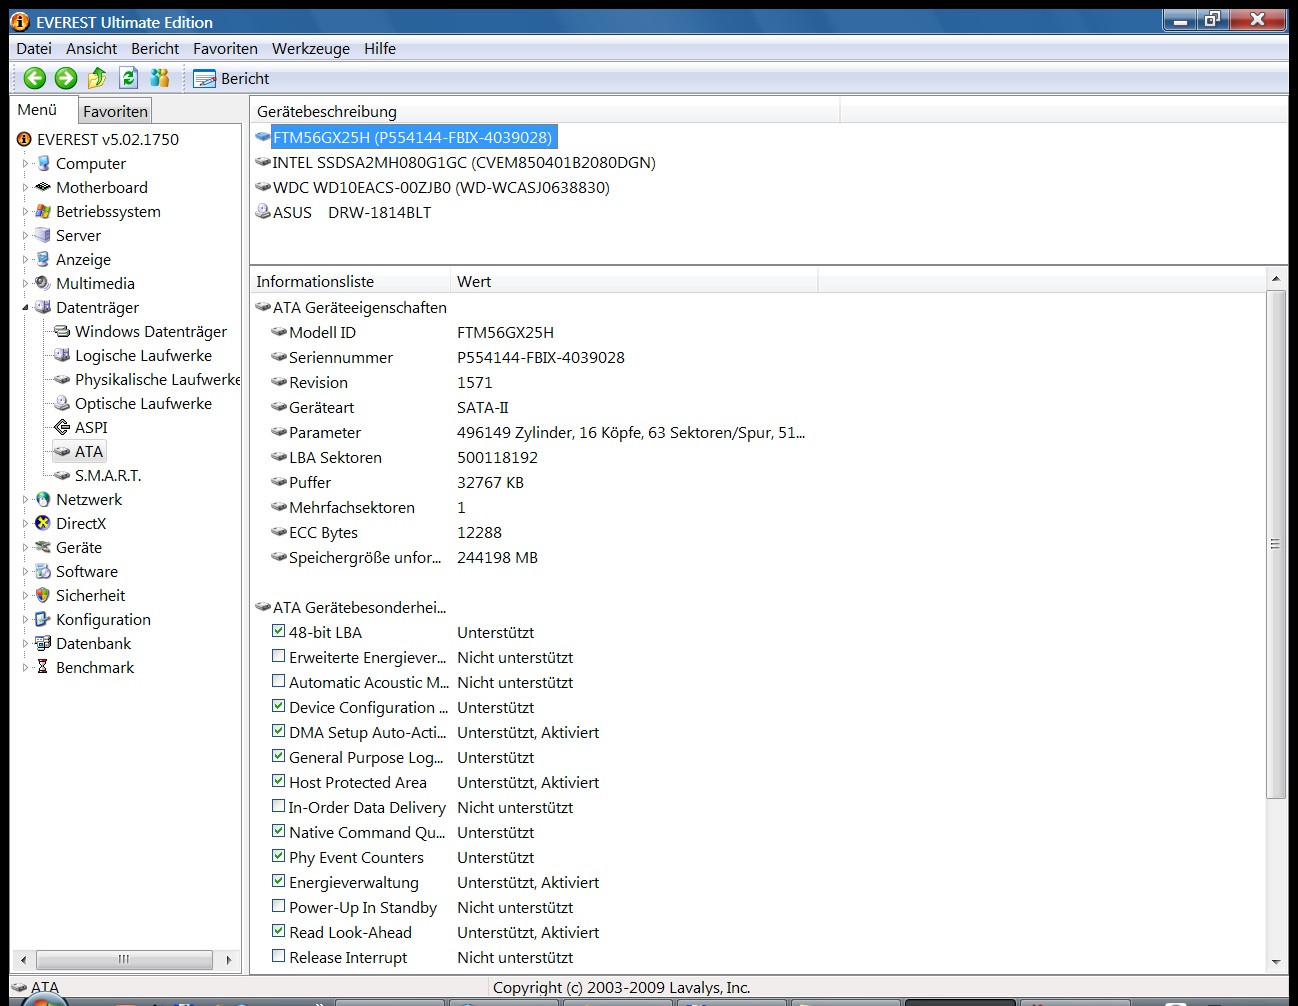Select the Anzeige monitor icon
The height and width of the screenshot is (1006, 1298).
(x=43, y=259)
